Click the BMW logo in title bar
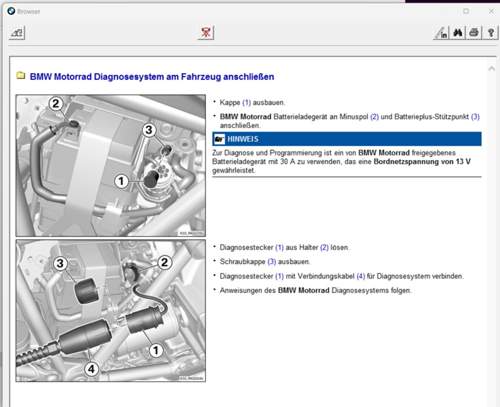This screenshot has height=407, width=500. (11, 11)
